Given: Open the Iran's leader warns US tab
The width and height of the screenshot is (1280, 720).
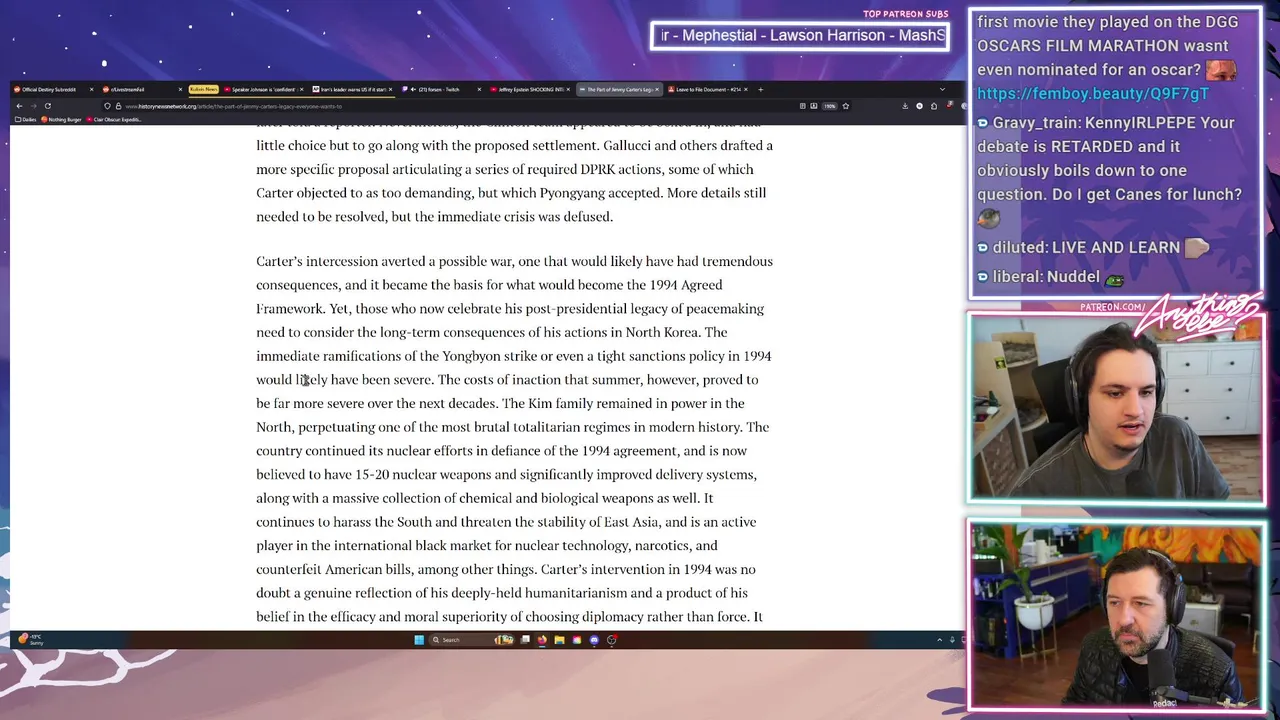Looking at the screenshot, I should pyautogui.click(x=350, y=89).
